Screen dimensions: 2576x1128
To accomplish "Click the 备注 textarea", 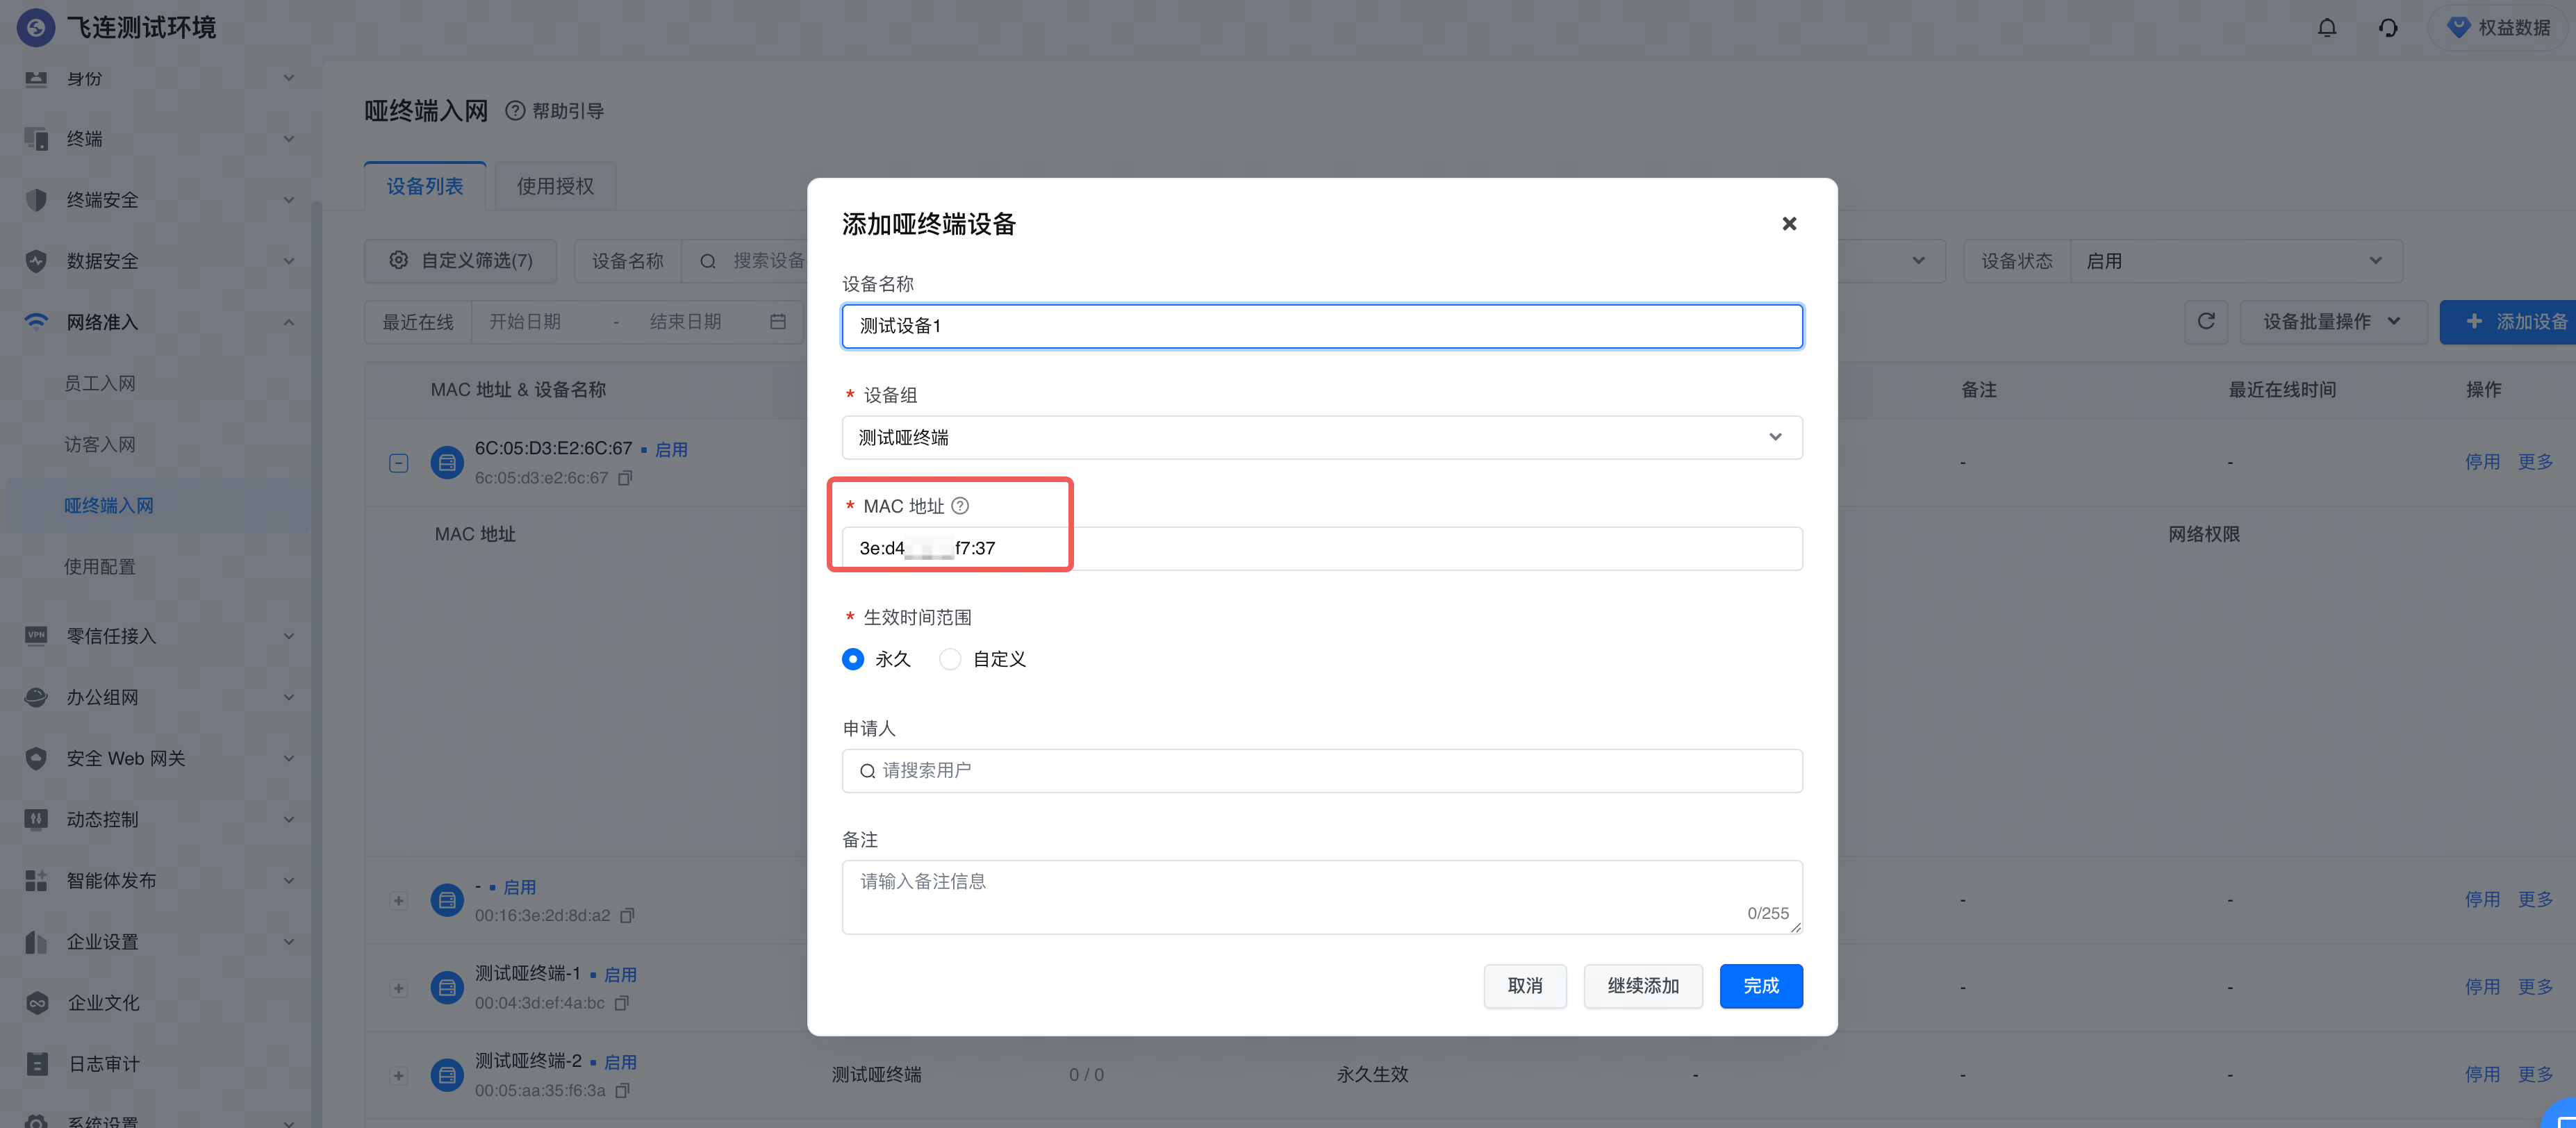I will [1322, 897].
